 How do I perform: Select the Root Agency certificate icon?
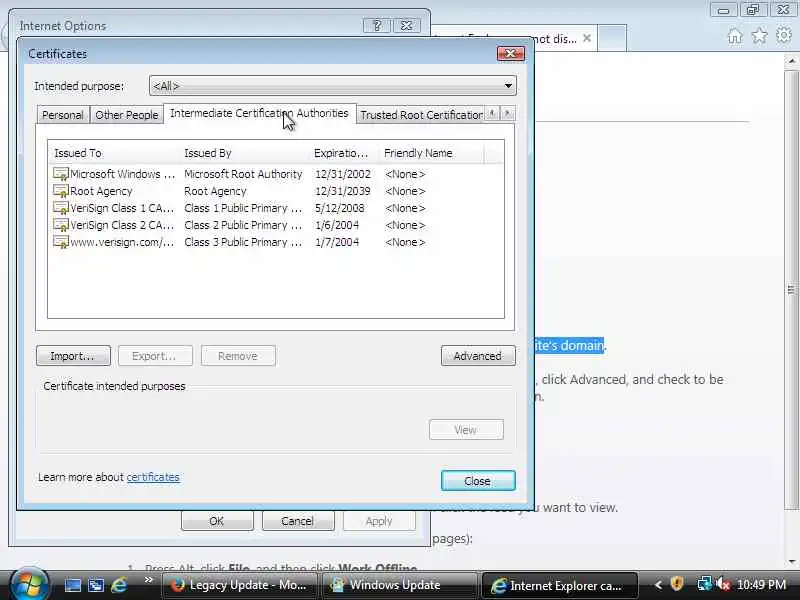pyautogui.click(x=61, y=191)
